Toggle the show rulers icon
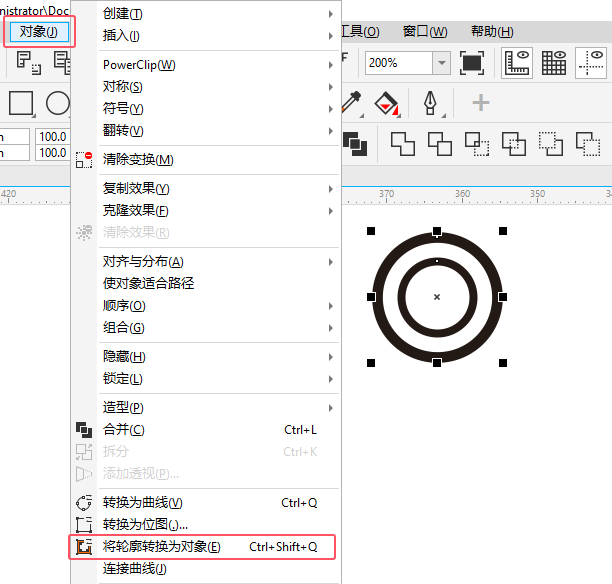This screenshot has width=612, height=584. 517,63
